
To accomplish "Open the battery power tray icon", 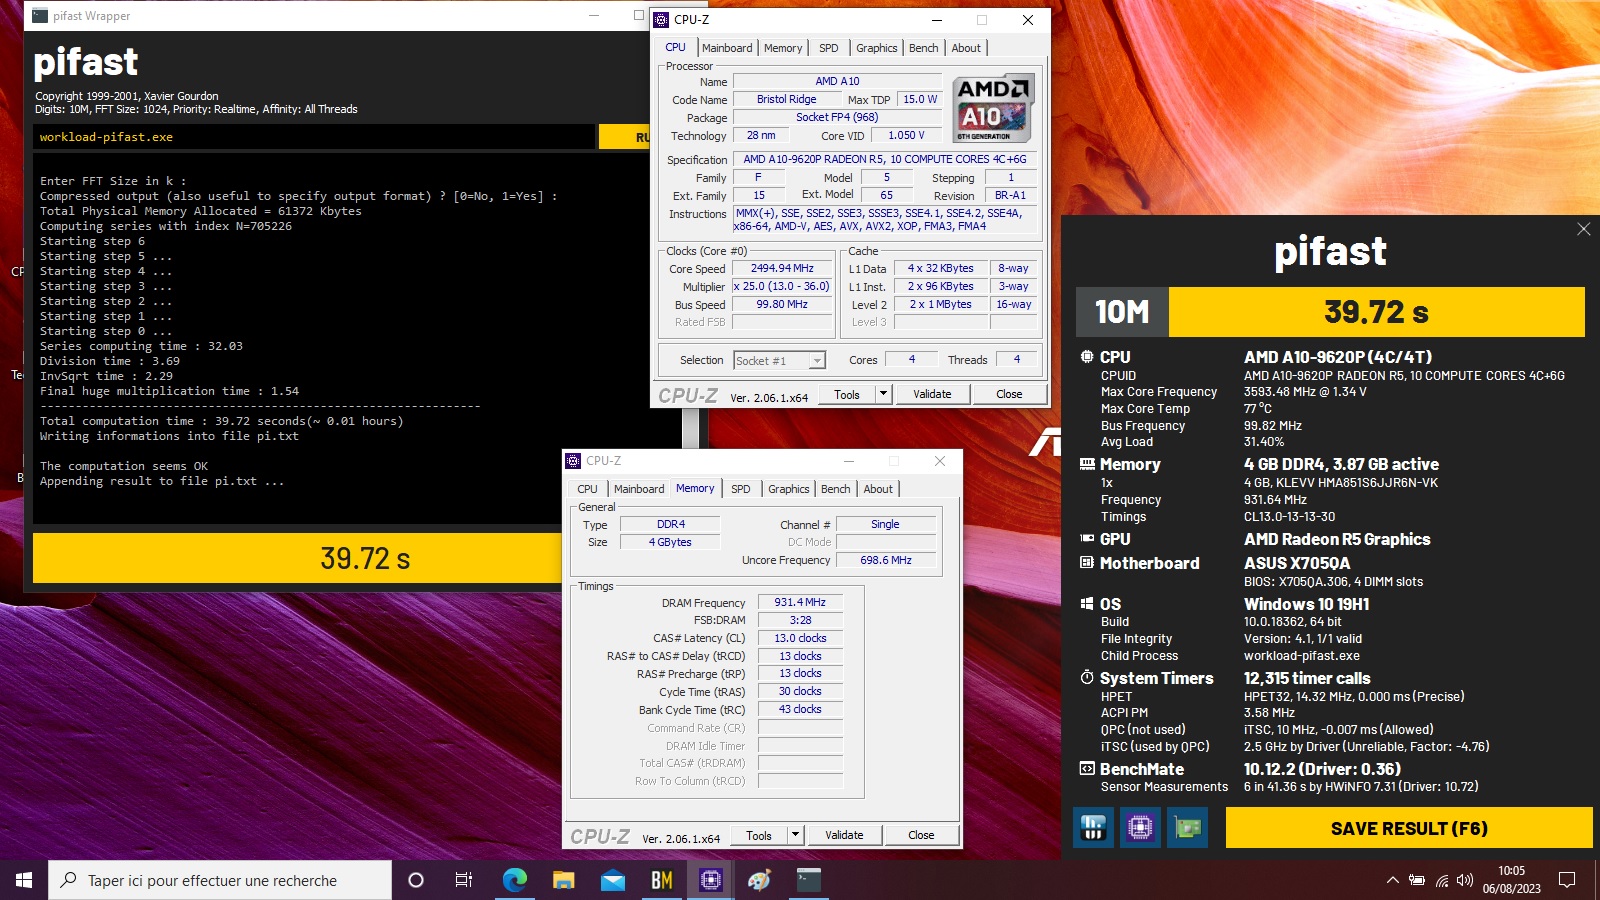I will point(1417,880).
